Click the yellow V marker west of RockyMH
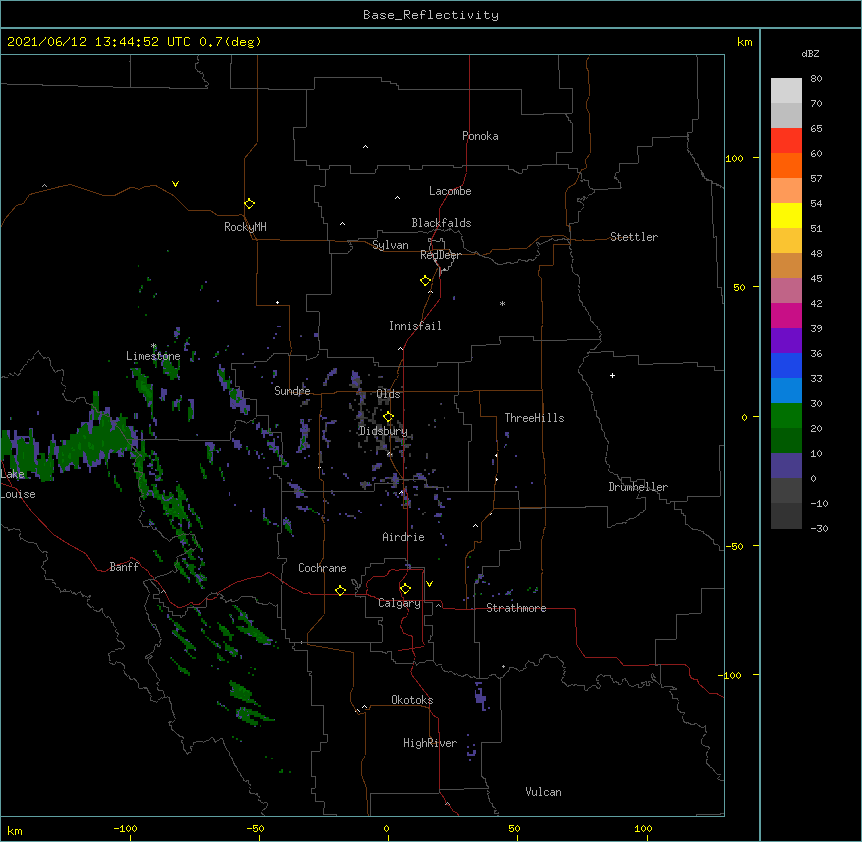 (x=175, y=184)
